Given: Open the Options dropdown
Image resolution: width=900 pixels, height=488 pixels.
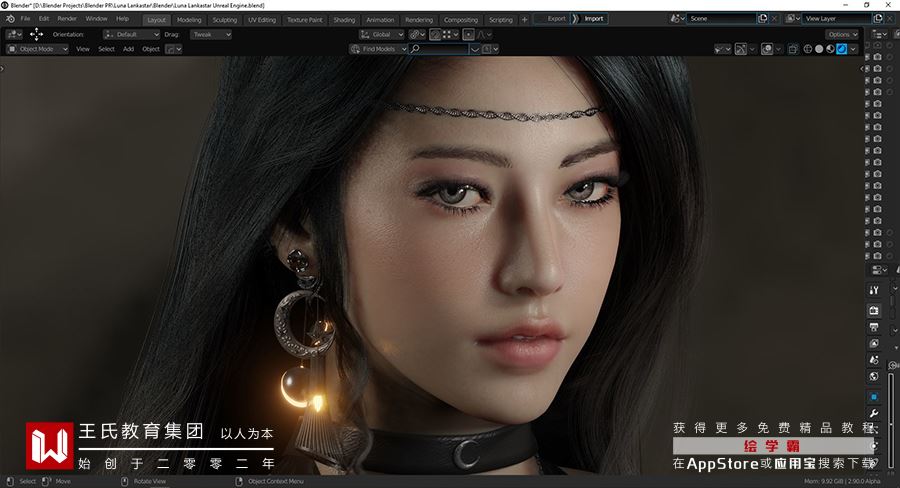Looking at the screenshot, I should (x=842, y=34).
